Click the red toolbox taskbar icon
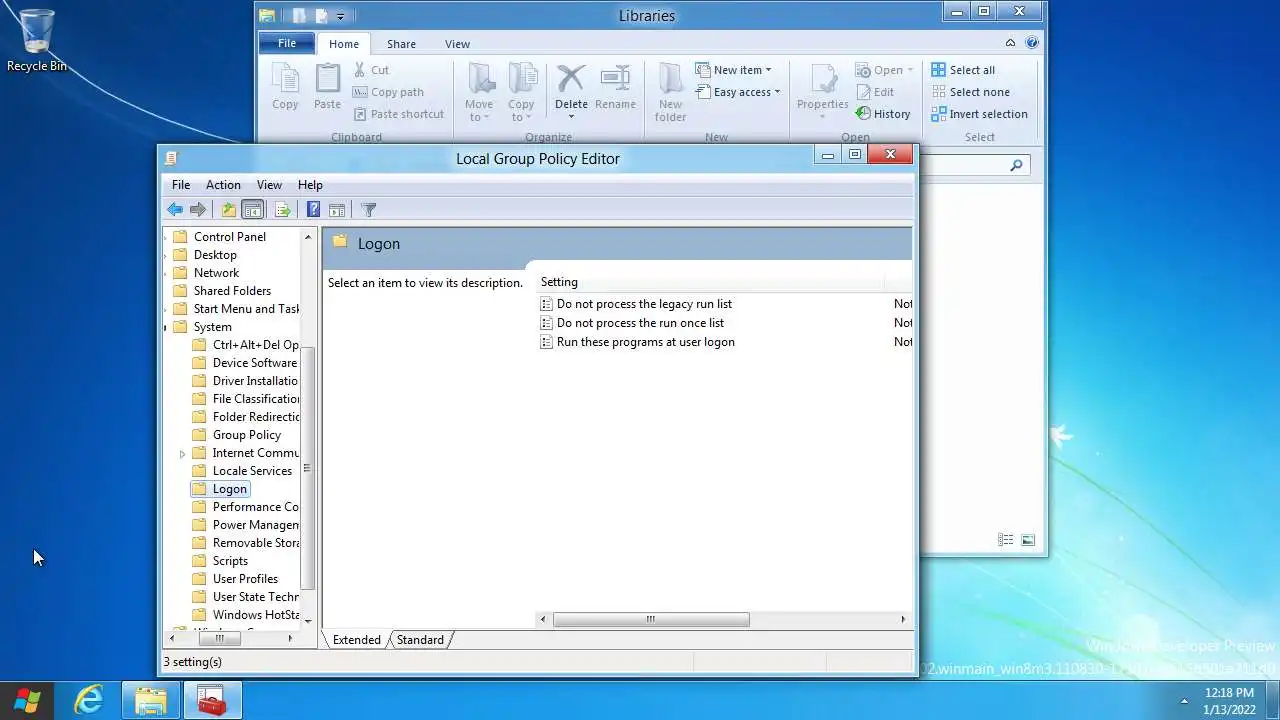The width and height of the screenshot is (1280, 720). (211, 700)
